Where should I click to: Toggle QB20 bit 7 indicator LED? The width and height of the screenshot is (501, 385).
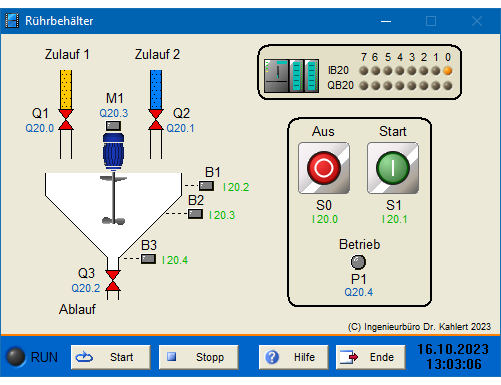(364, 86)
